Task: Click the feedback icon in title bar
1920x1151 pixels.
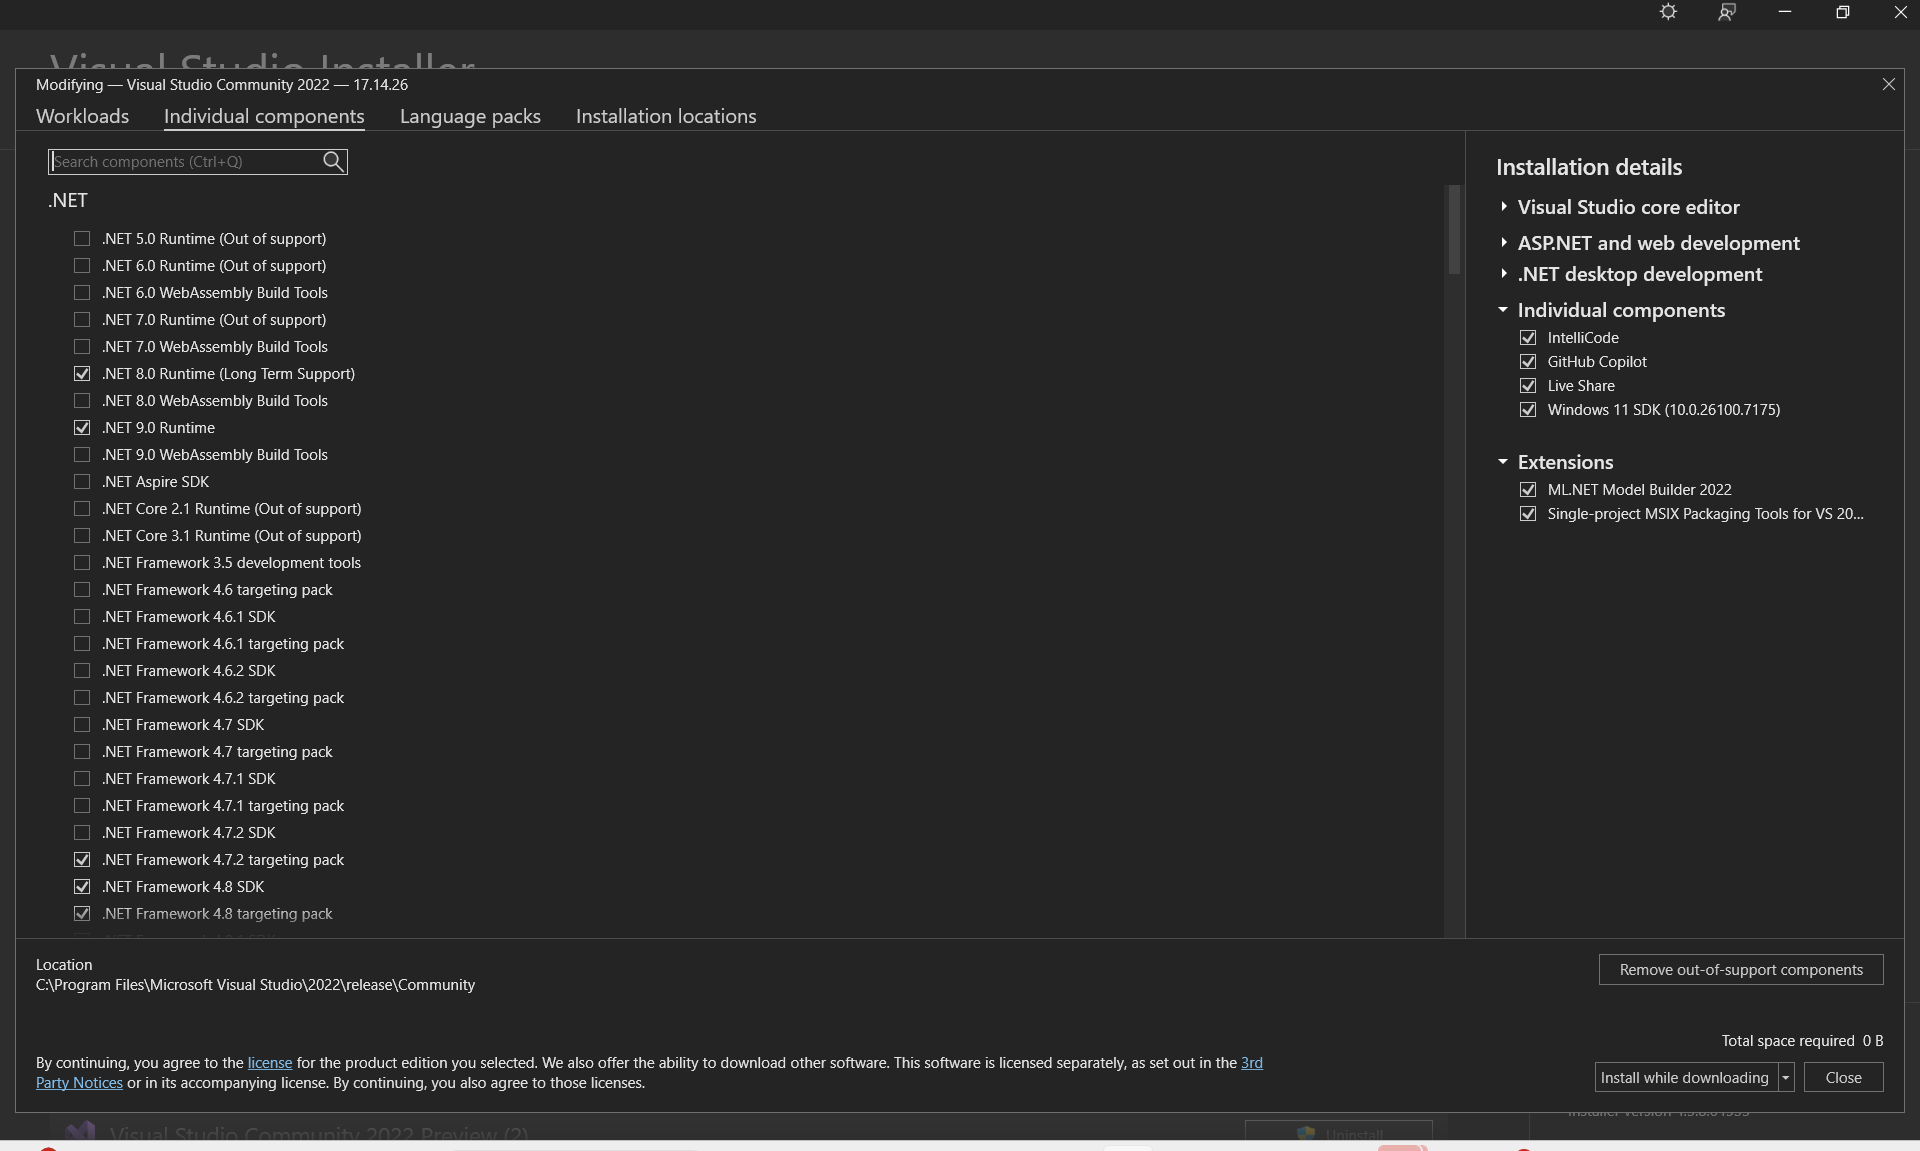Action: point(1727,12)
